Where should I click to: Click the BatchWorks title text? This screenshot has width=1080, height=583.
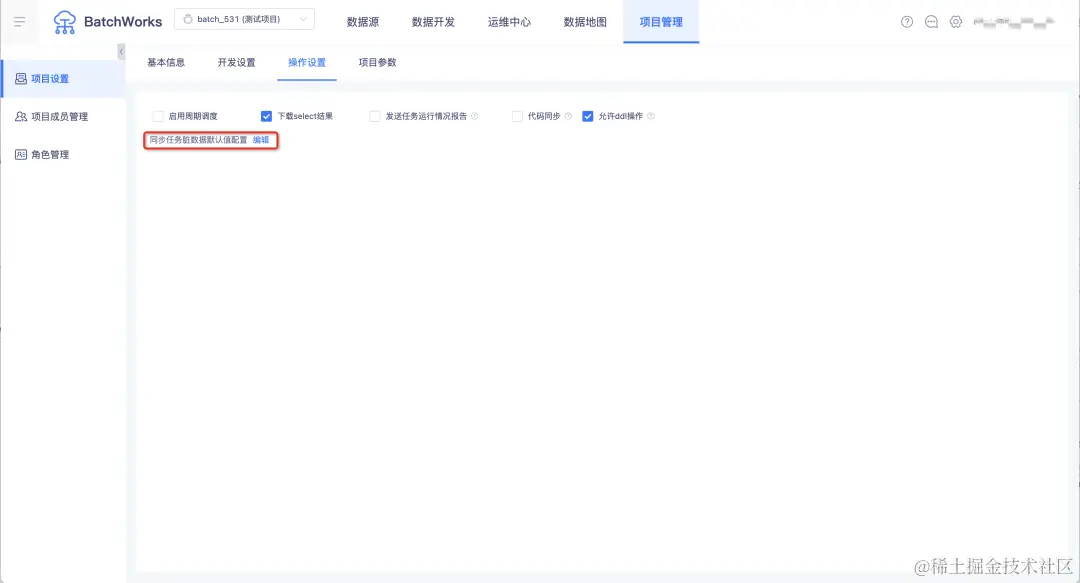tap(123, 22)
